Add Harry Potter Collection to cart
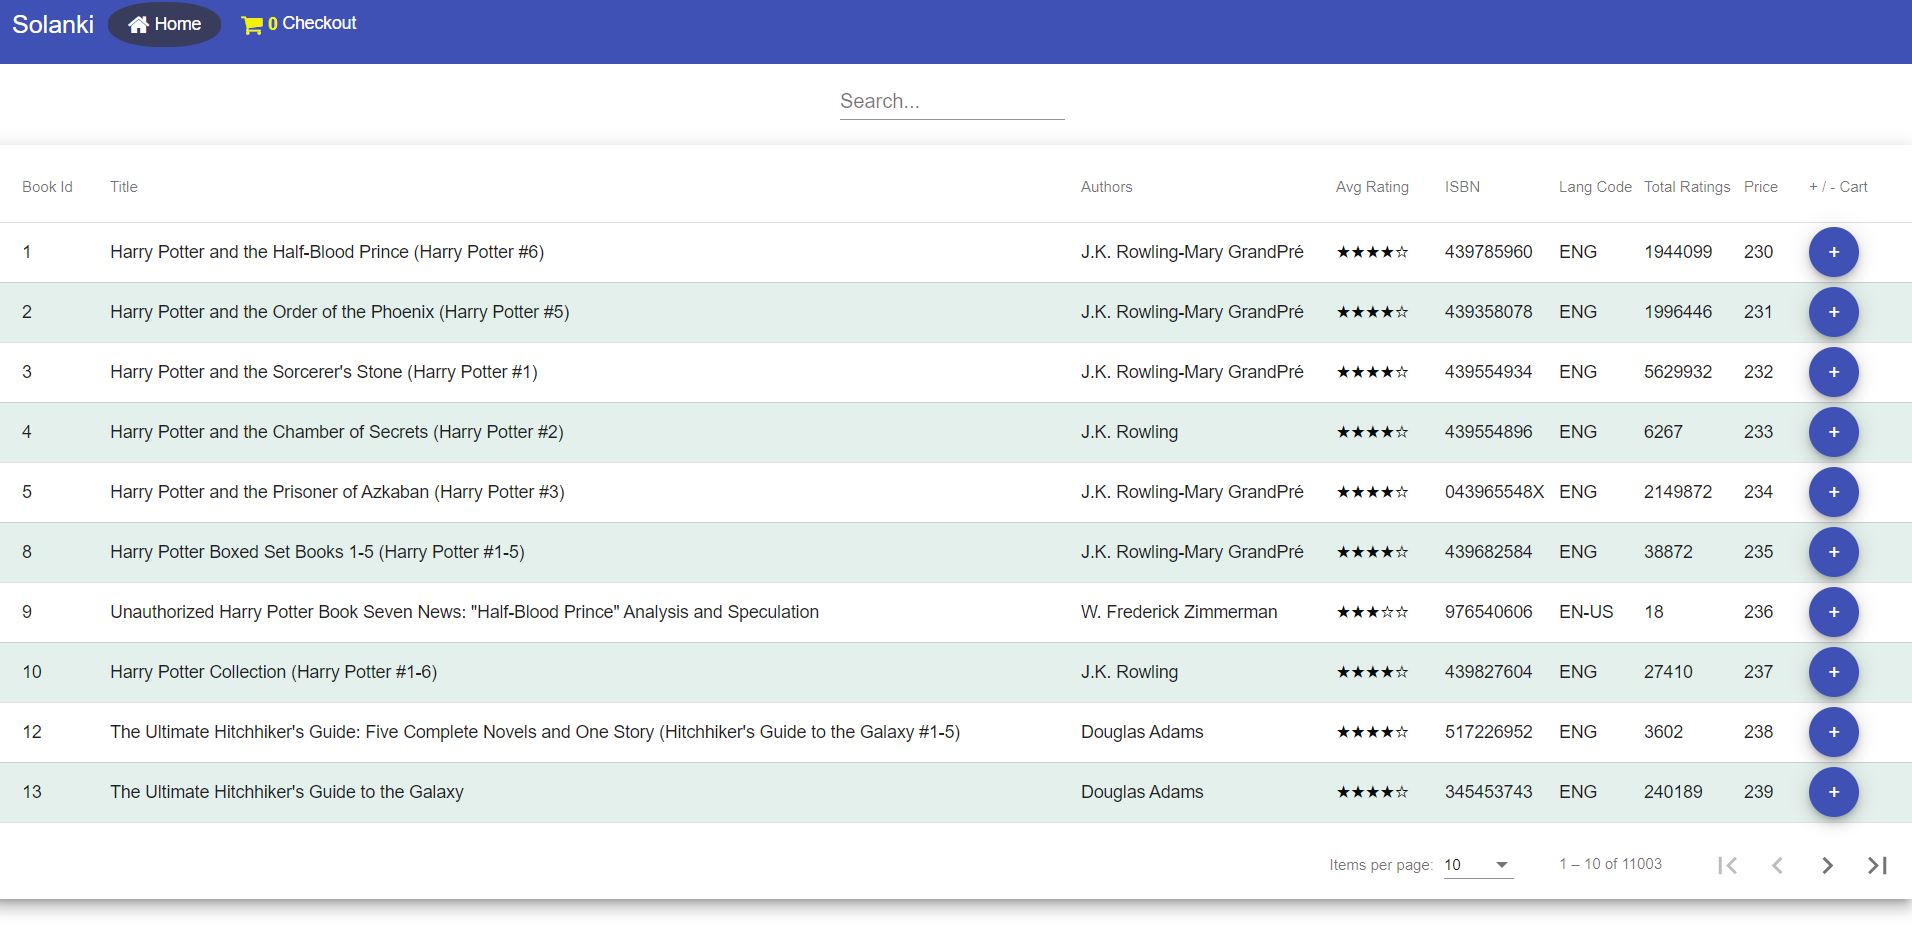The image size is (1912, 932). click(x=1833, y=672)
